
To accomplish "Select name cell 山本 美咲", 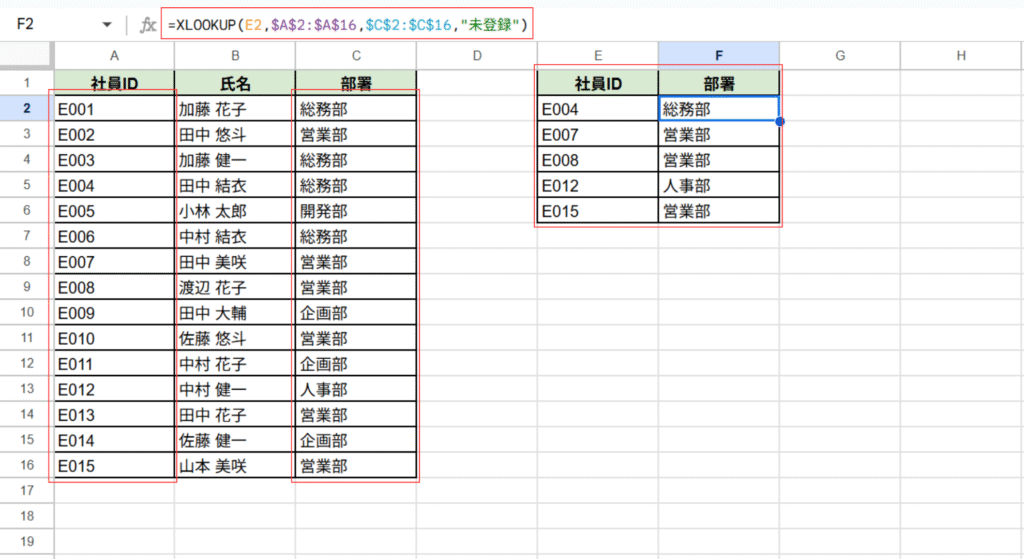I will (235, 466).
